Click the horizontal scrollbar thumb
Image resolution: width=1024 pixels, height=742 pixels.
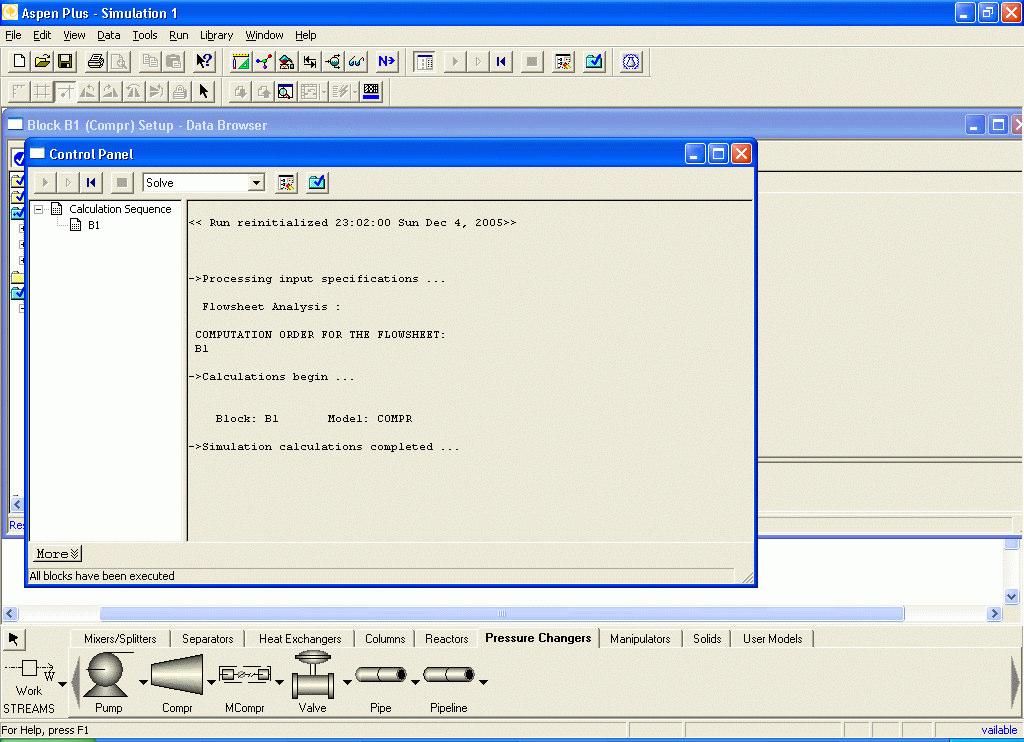pos(502,613)
